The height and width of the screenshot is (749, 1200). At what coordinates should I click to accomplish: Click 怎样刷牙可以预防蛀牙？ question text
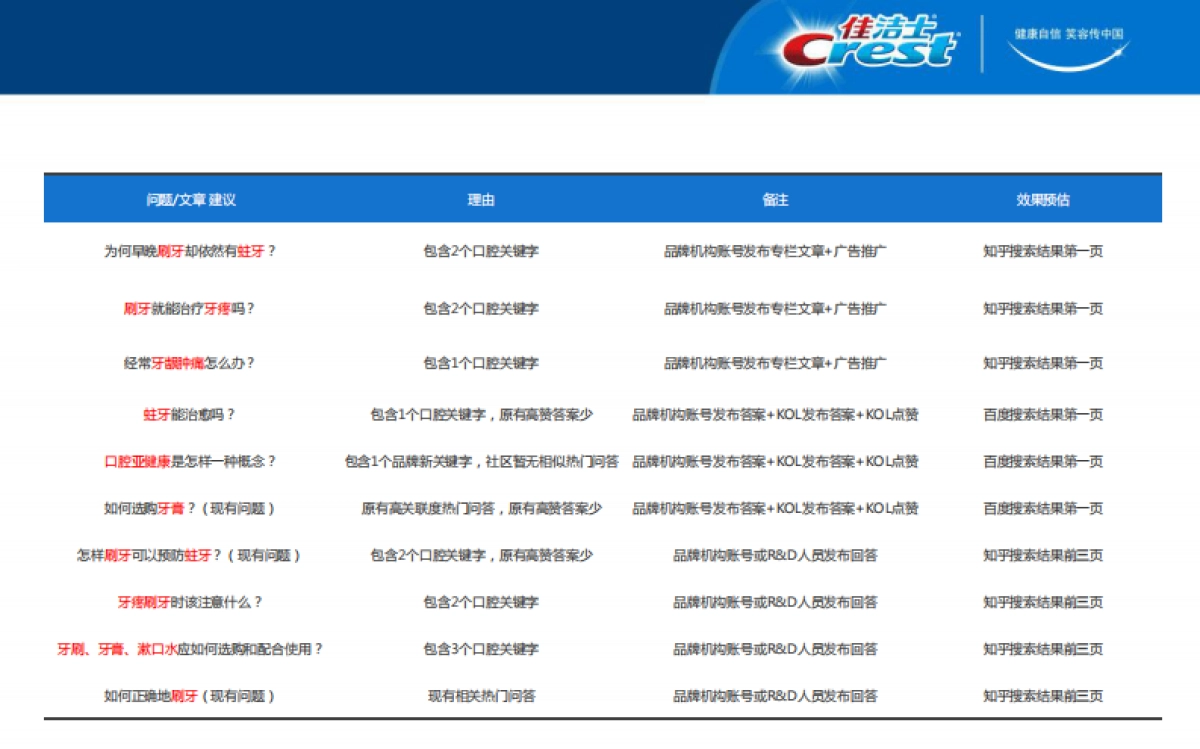tap(190, 556)
